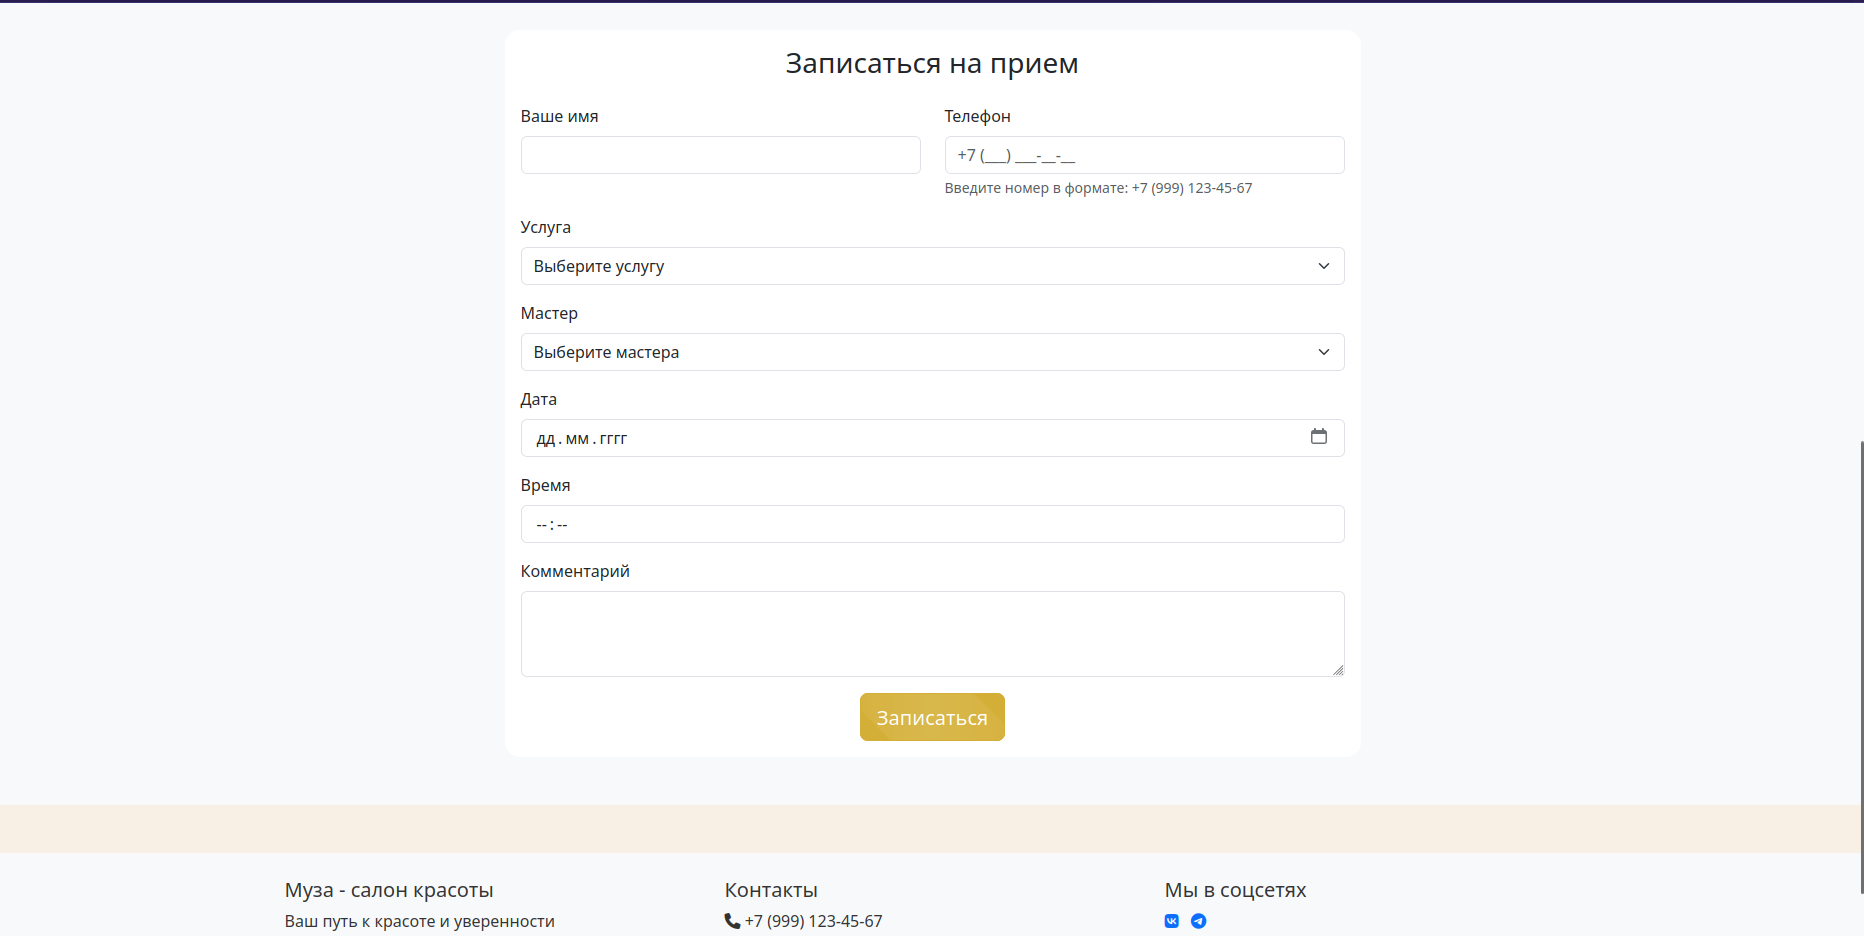Click the 'Комментарий' field label

[x=575, y=571]
